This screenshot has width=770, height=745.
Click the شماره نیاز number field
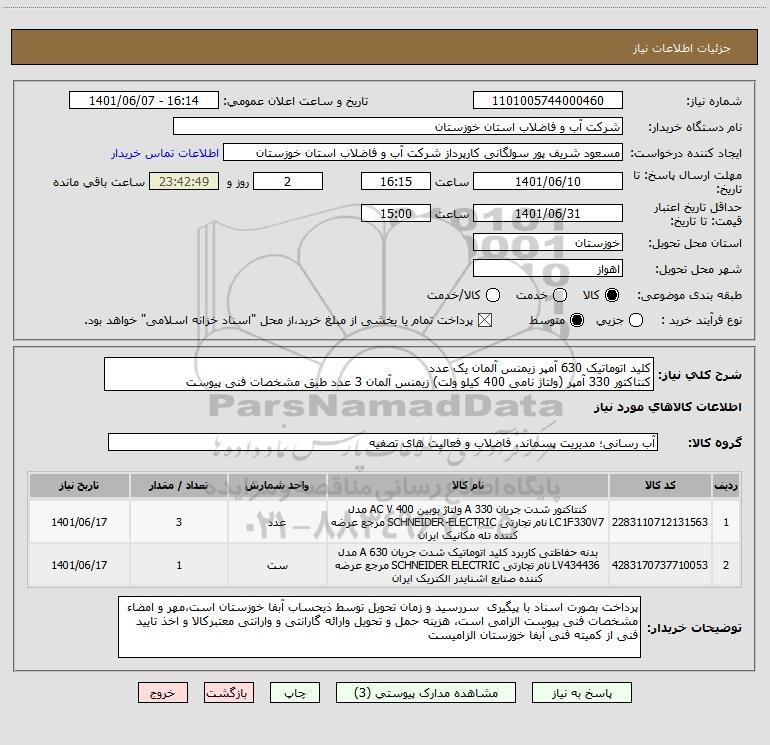click(548, 101)
